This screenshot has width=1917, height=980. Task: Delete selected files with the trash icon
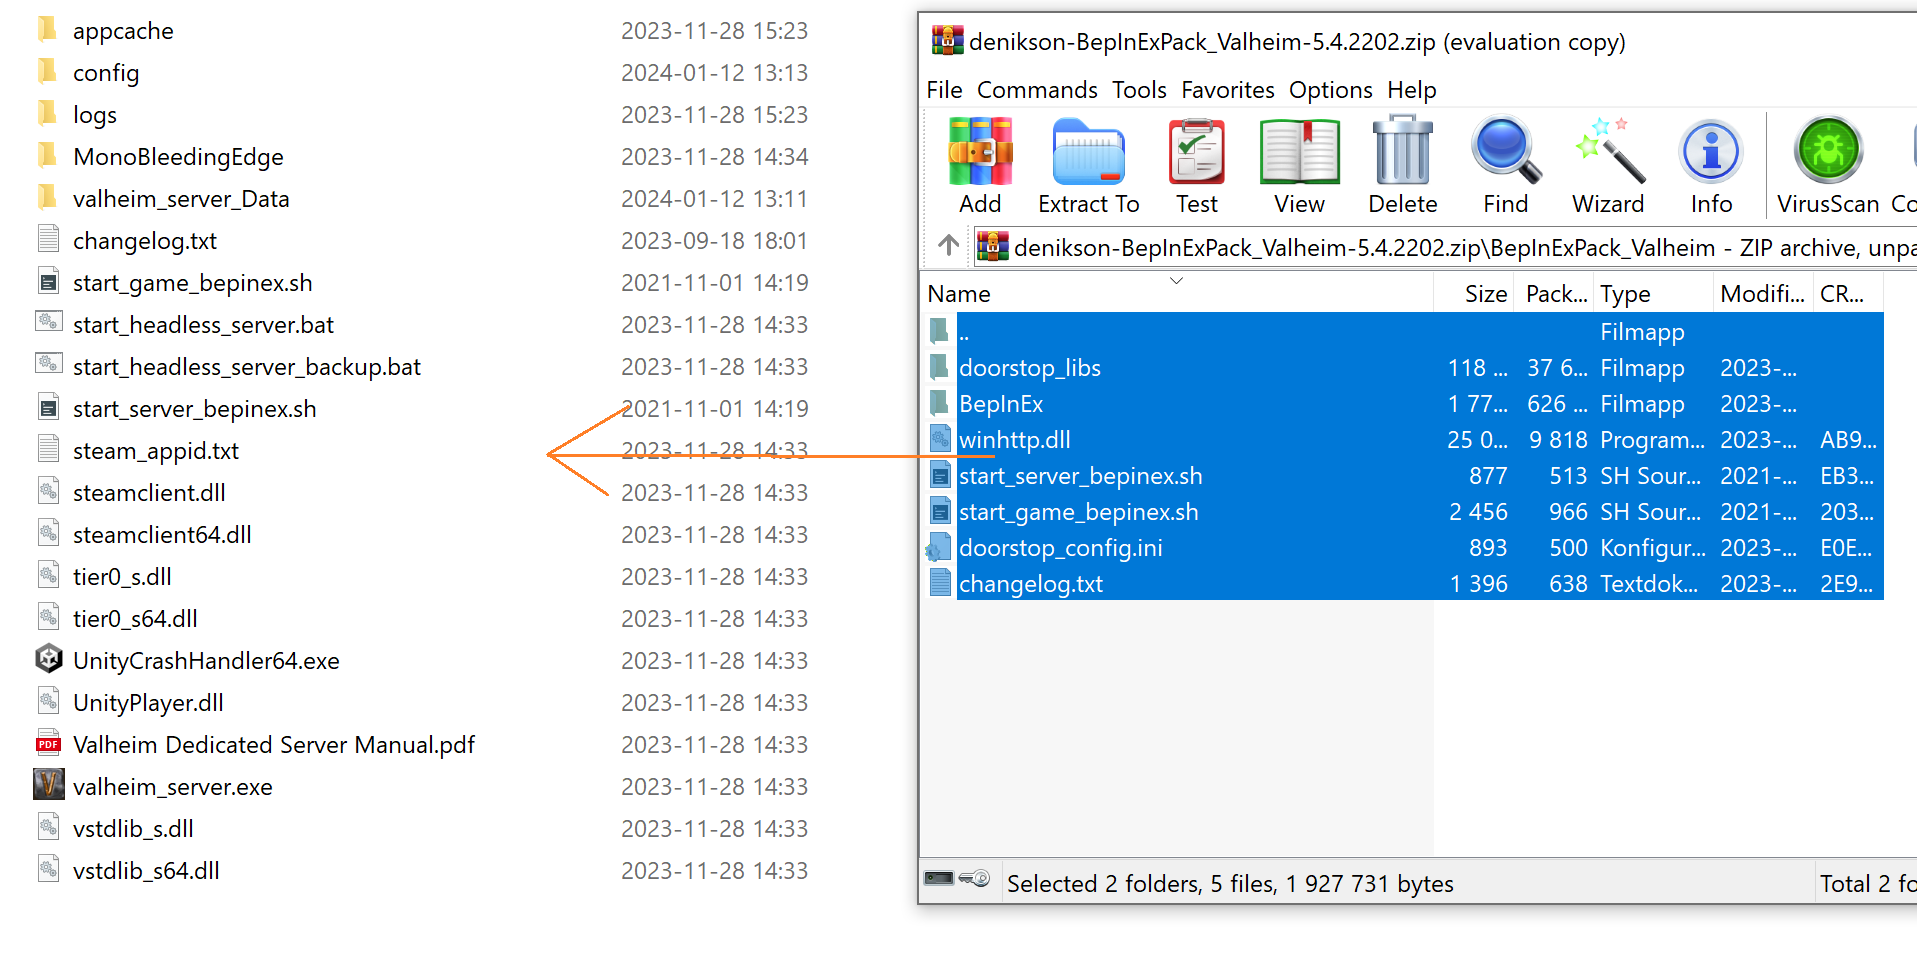1401,165
